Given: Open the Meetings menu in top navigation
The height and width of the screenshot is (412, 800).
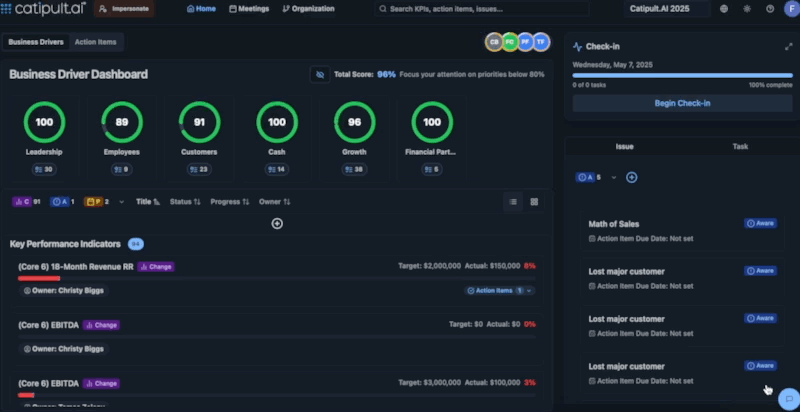Looking at the screenshot, I should tap(249, 9).
